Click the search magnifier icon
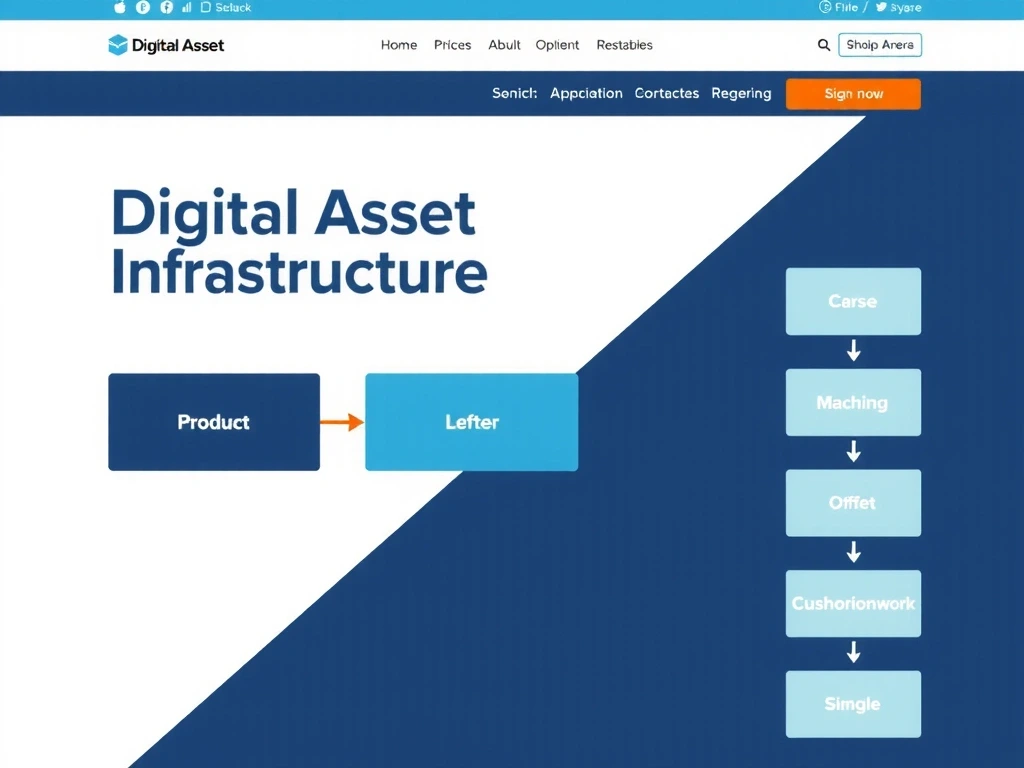 click(823, 45)
